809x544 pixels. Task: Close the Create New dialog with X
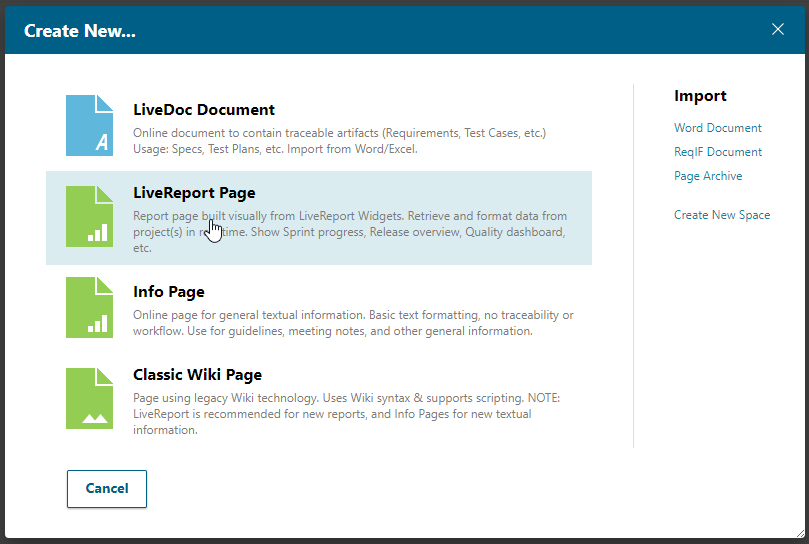coord(778,29)
